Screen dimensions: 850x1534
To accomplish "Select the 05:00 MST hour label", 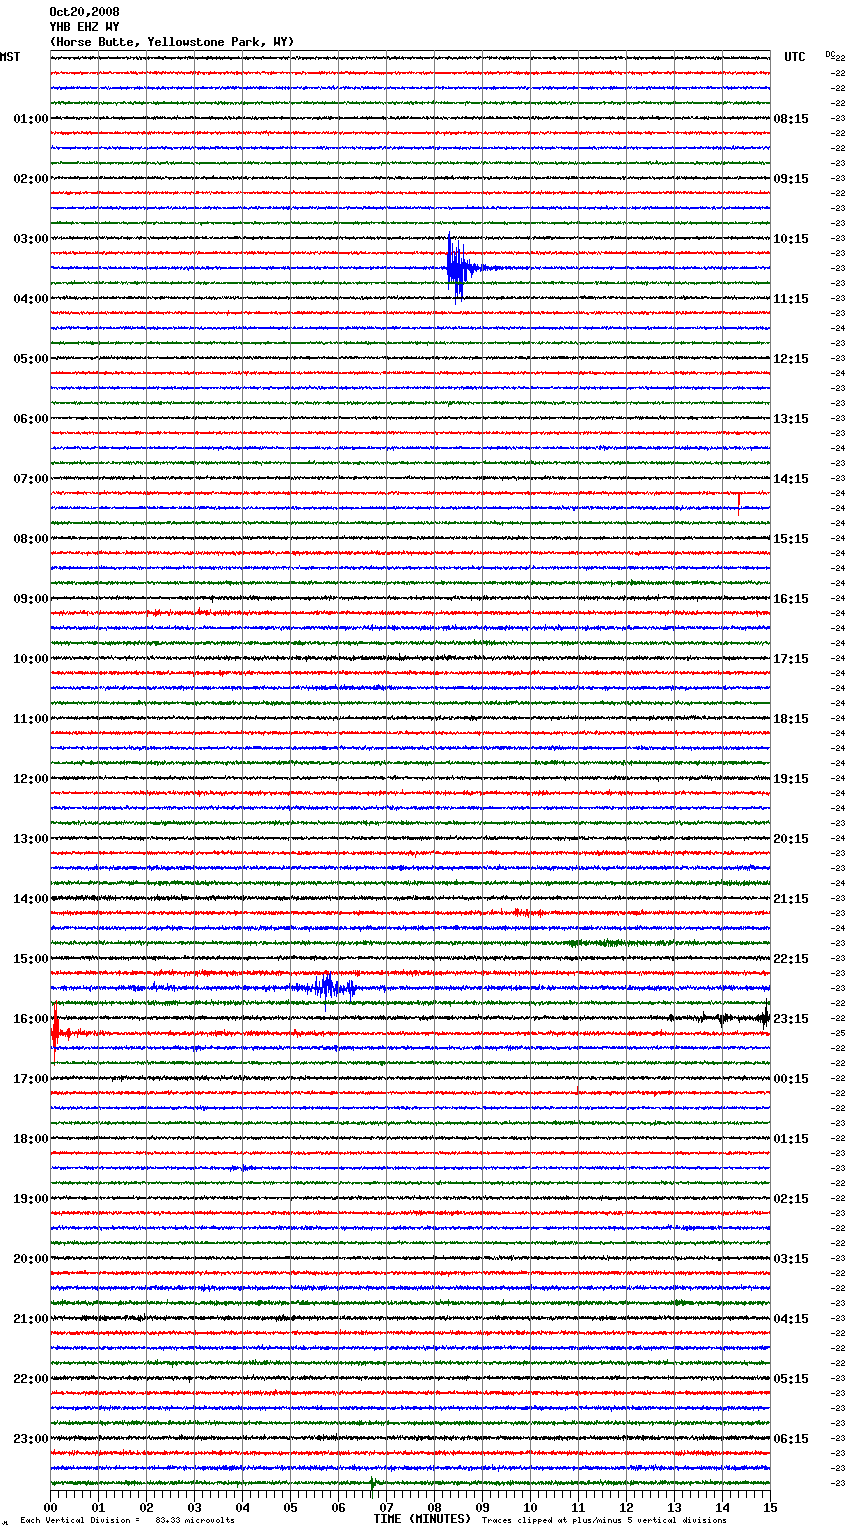I will [x=31, y=359].
